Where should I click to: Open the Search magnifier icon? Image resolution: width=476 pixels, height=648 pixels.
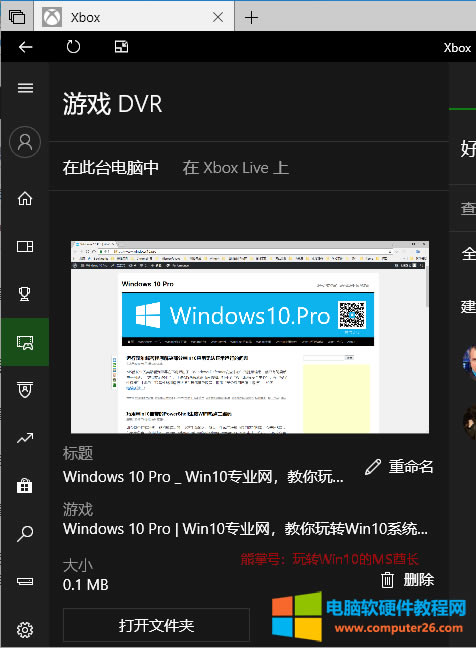pyautogui.click(x=25, y=534)
